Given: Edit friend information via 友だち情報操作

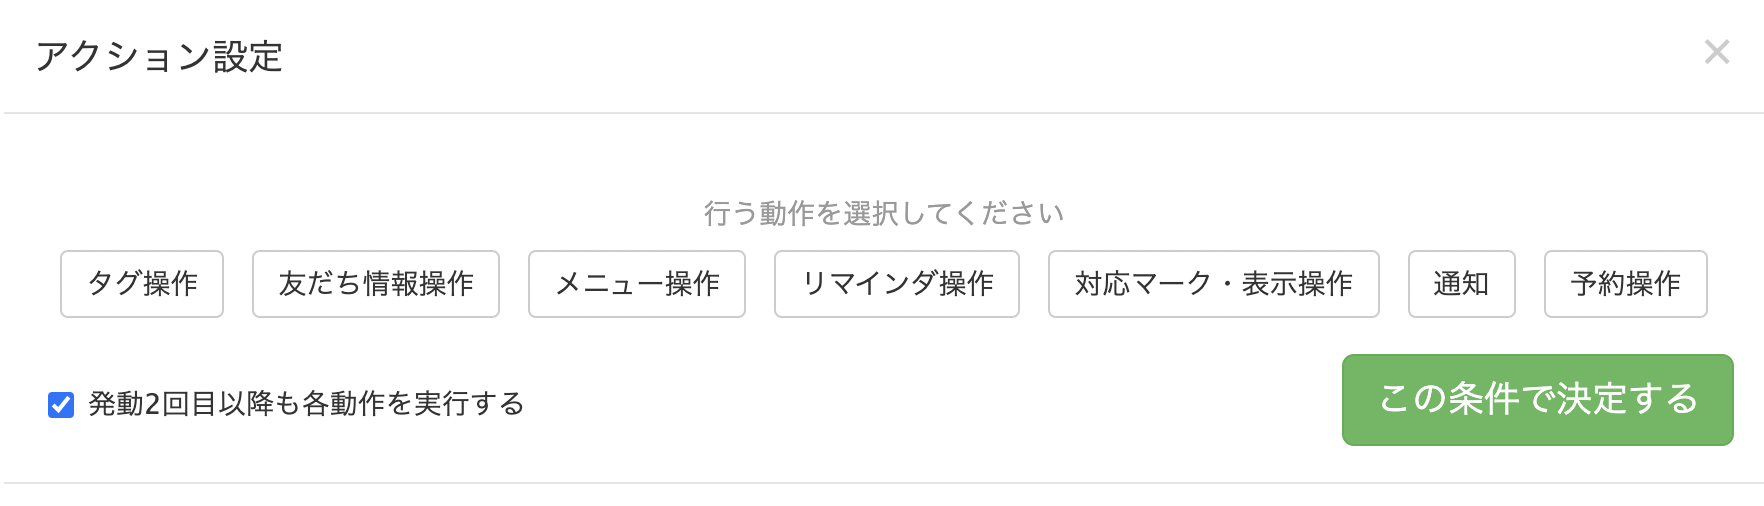Looking at the screenshot, I should pyautogui.click(x=376, y=284).
